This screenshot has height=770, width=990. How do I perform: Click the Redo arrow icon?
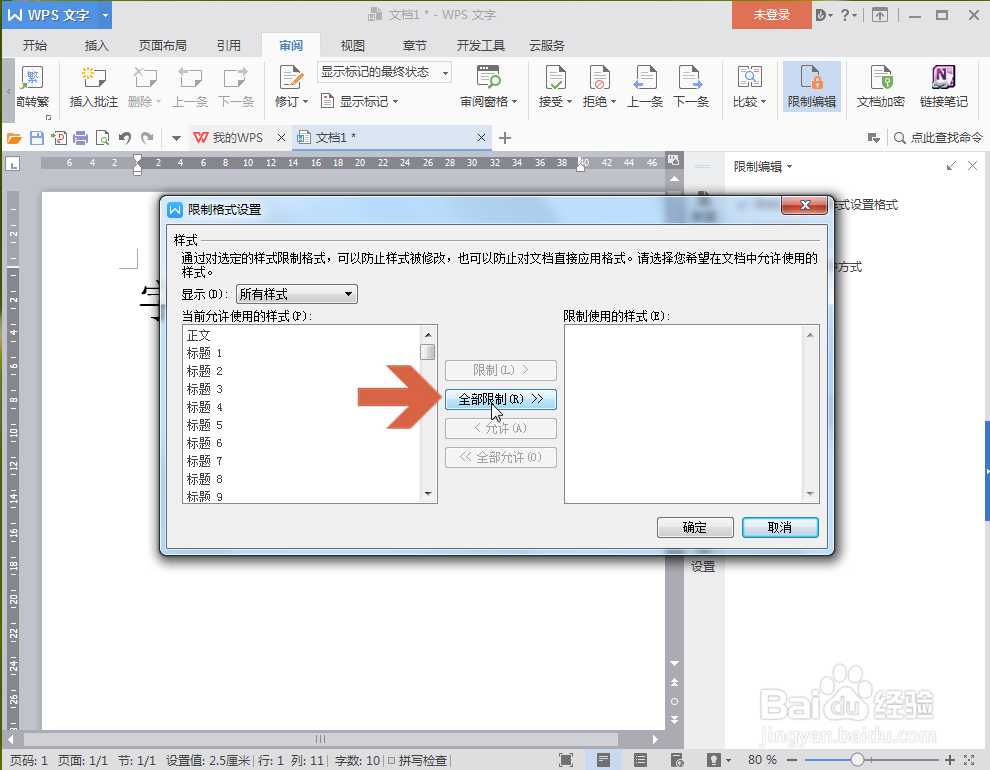click(x=147, y=138)
